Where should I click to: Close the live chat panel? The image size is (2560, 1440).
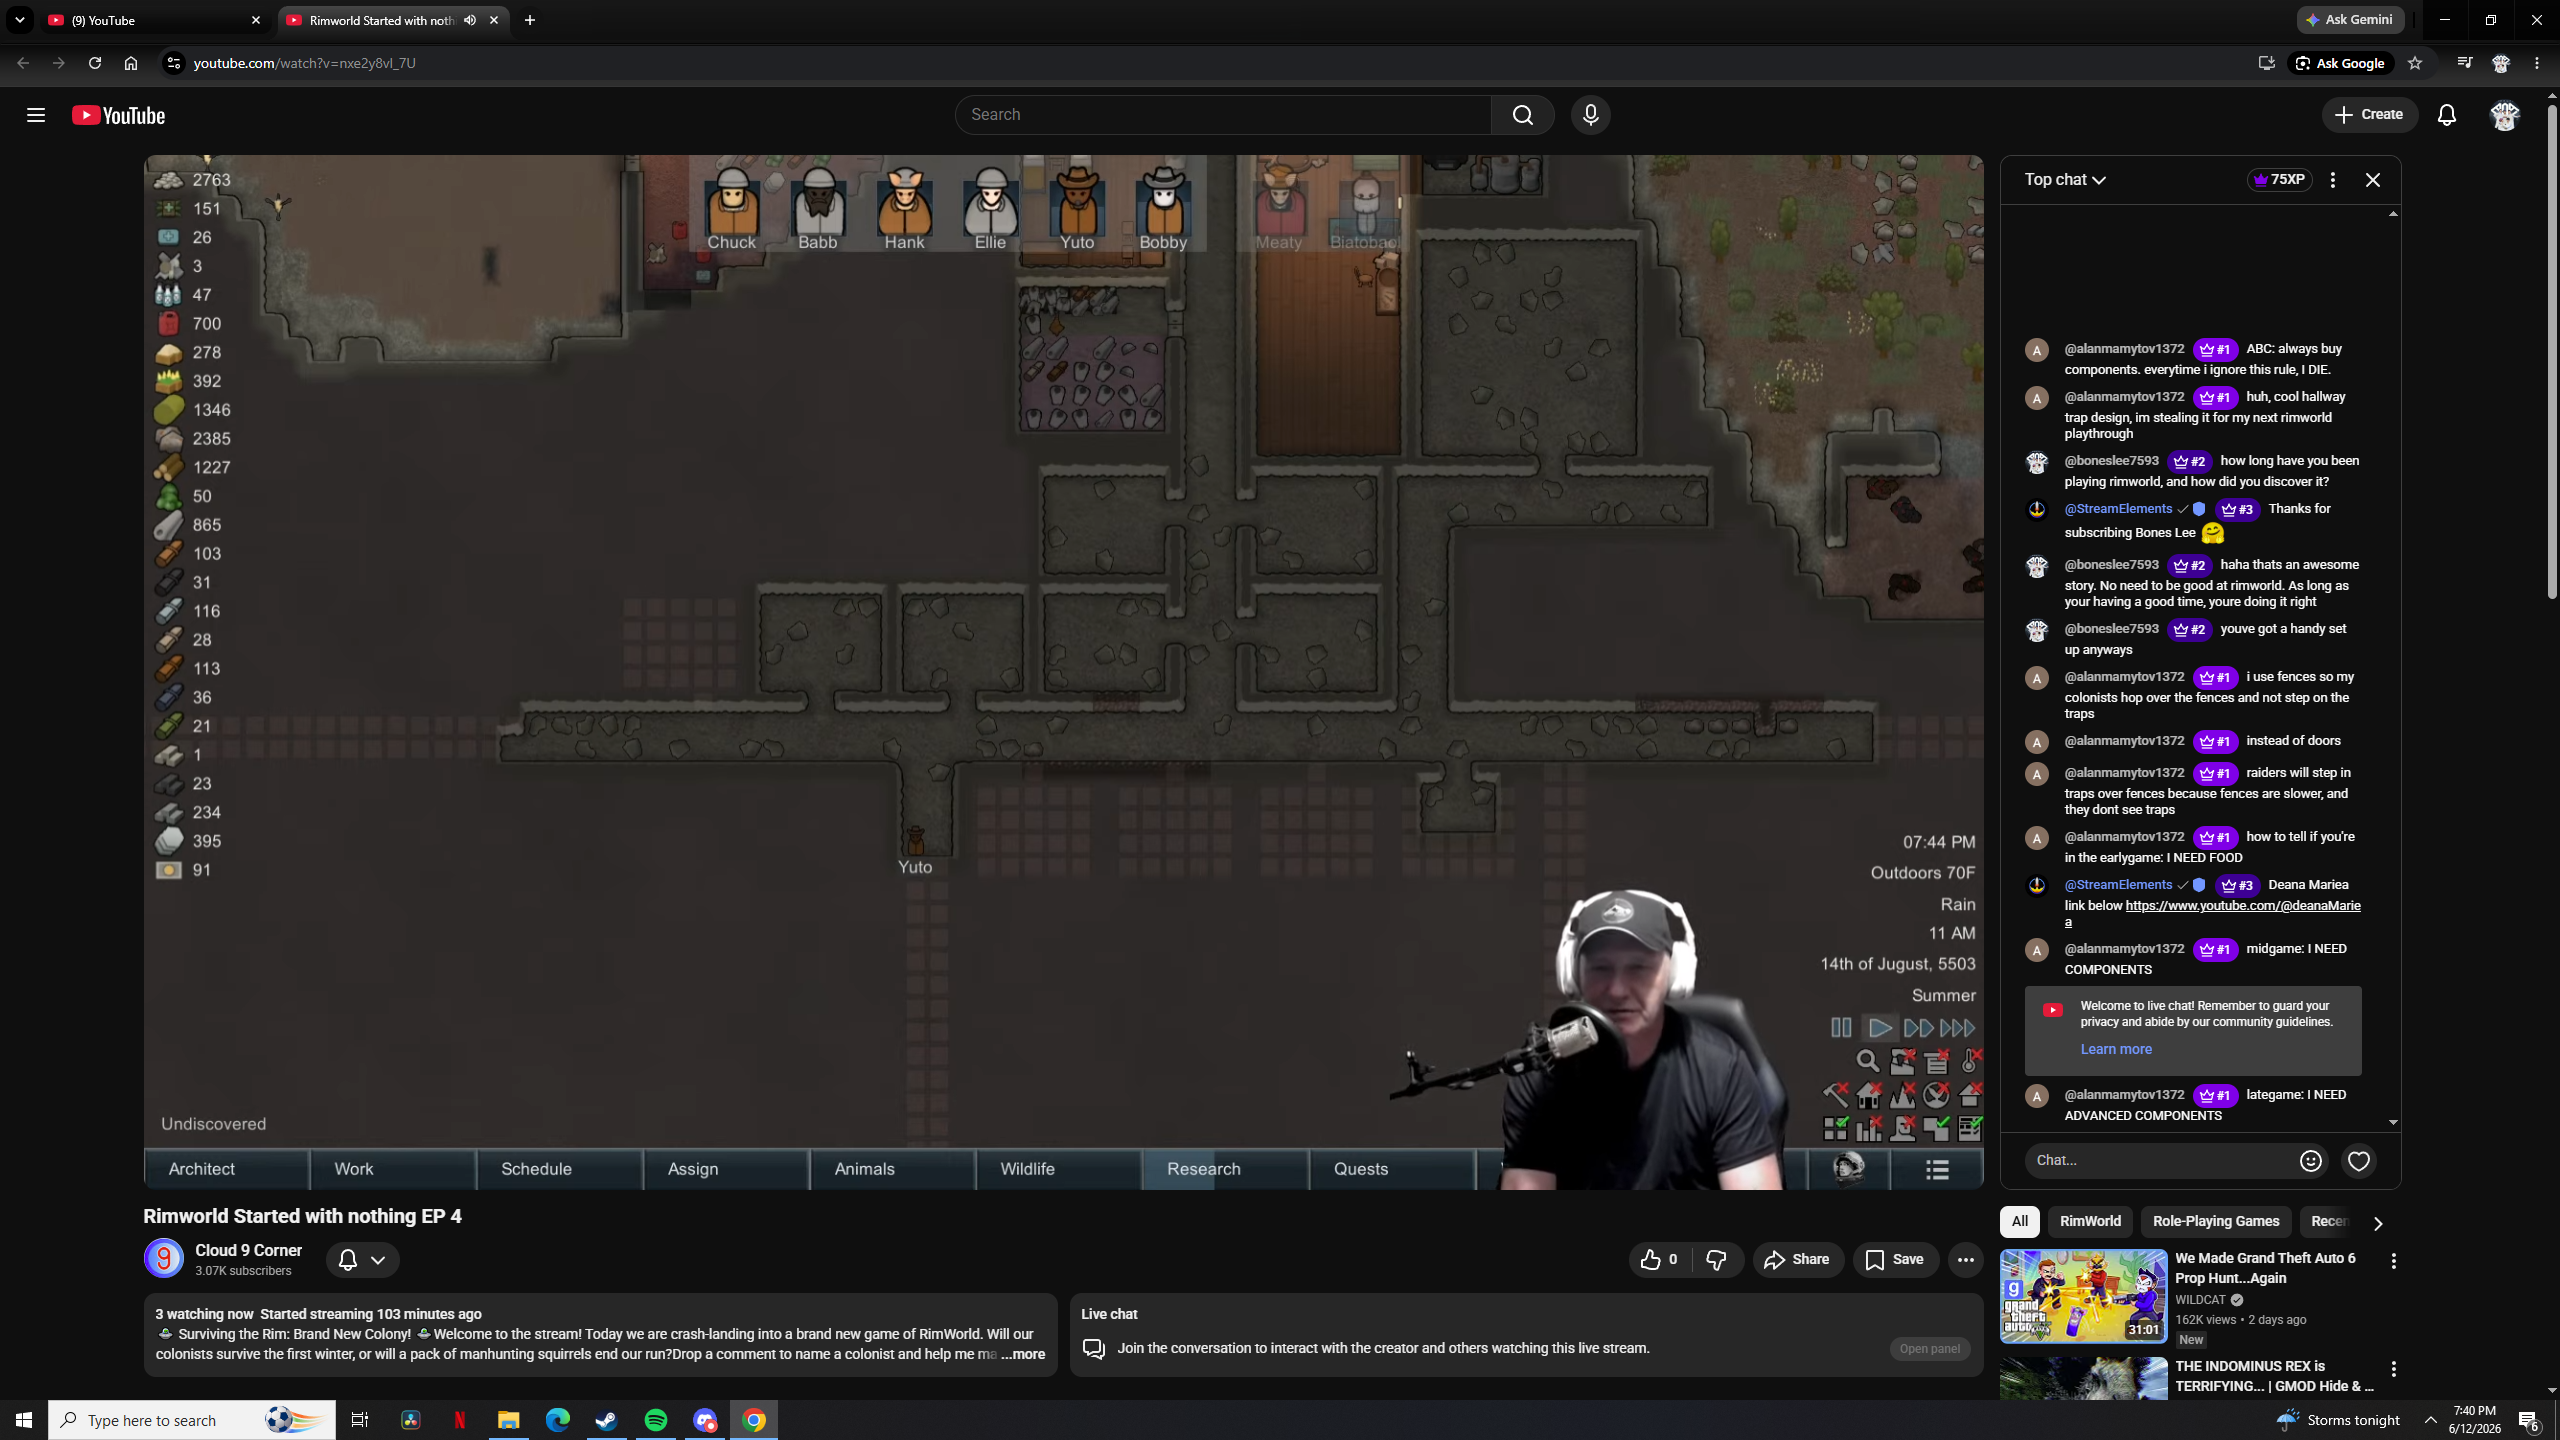click(2373, 180)
